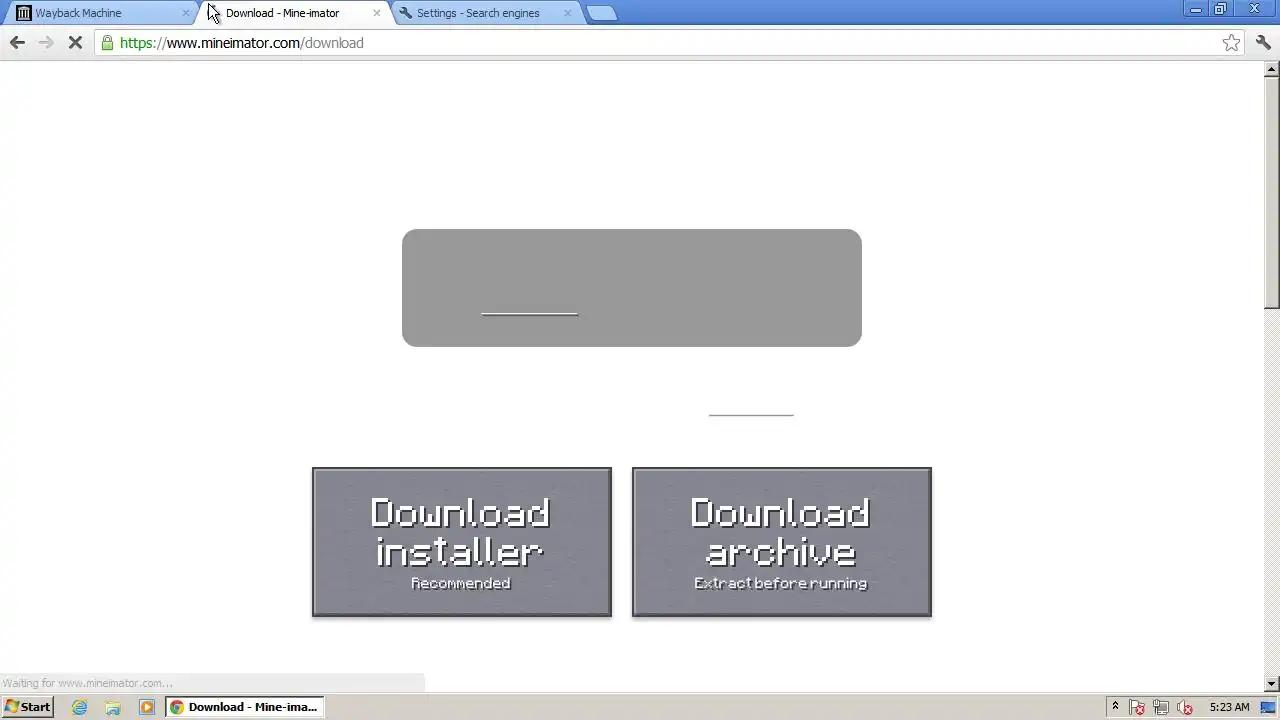The height and width of the screenshot is (720, 1280).
Task: Click the Download archive button
Action: [781, 542]
